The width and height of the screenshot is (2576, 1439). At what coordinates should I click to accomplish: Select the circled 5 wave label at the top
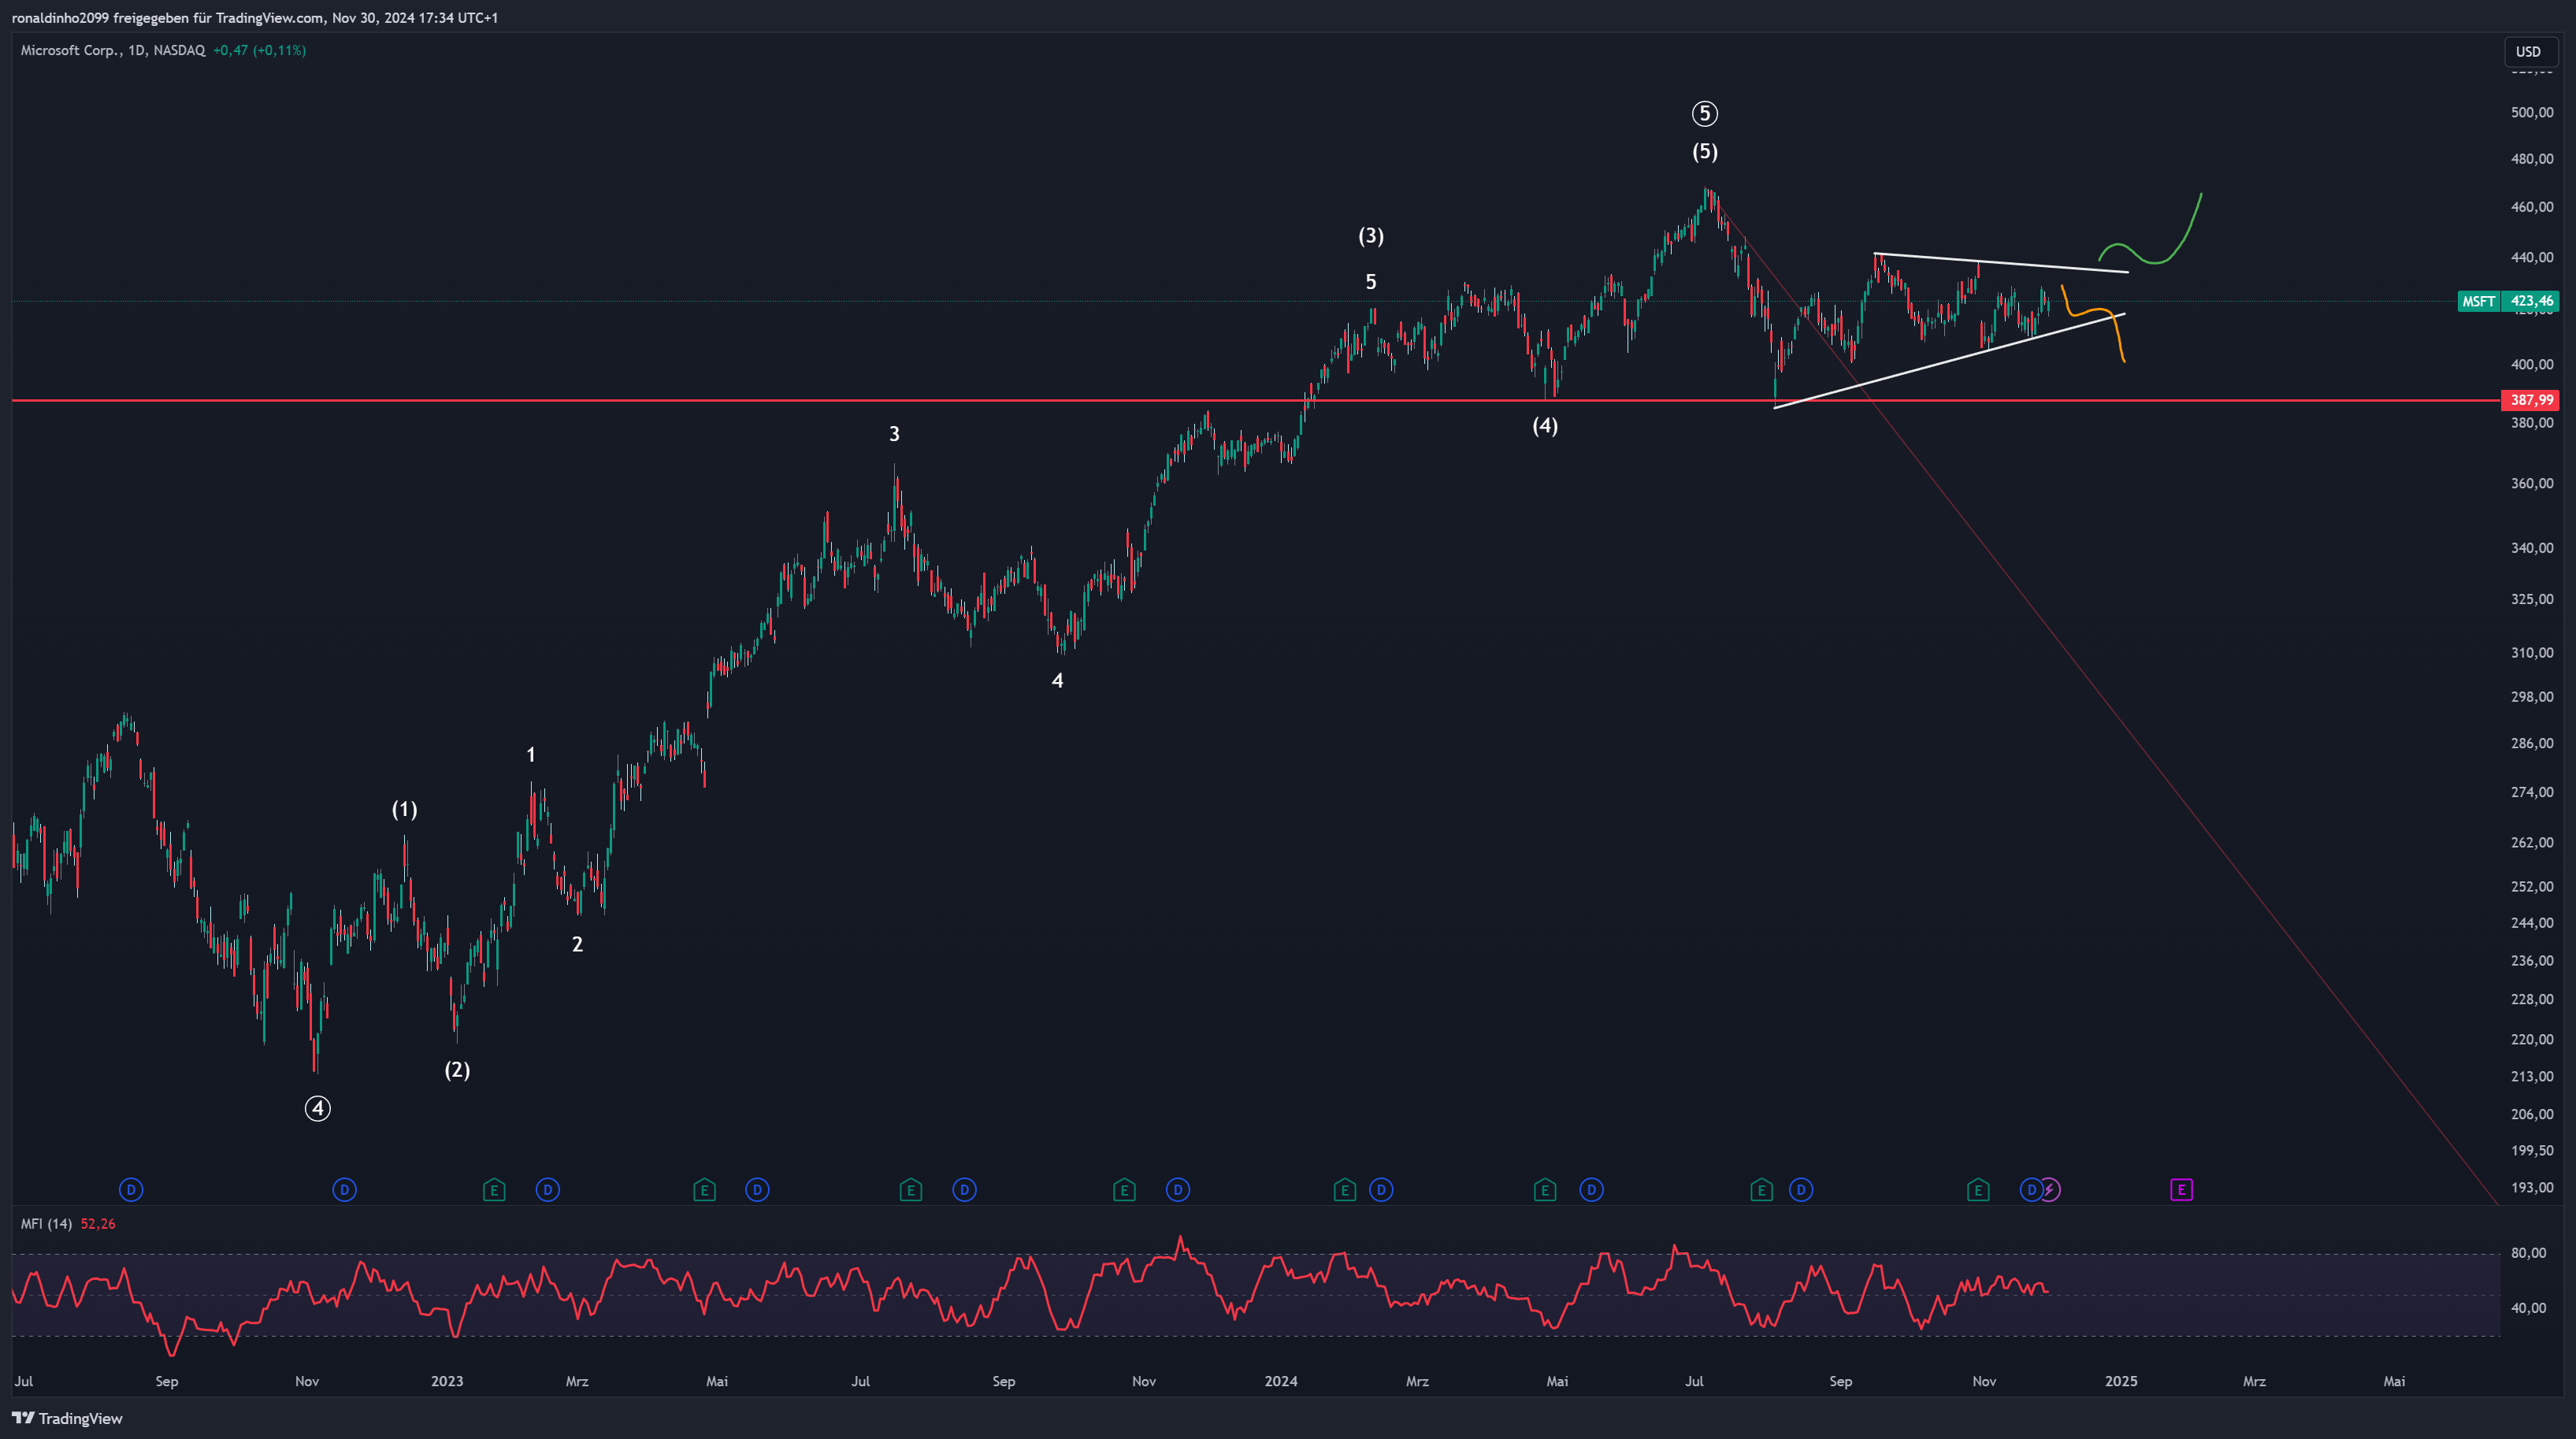1705,114
